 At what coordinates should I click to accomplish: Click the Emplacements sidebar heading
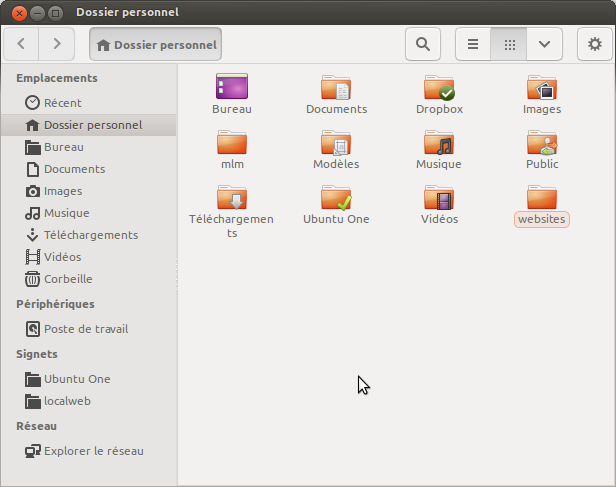tap(57, 78)
